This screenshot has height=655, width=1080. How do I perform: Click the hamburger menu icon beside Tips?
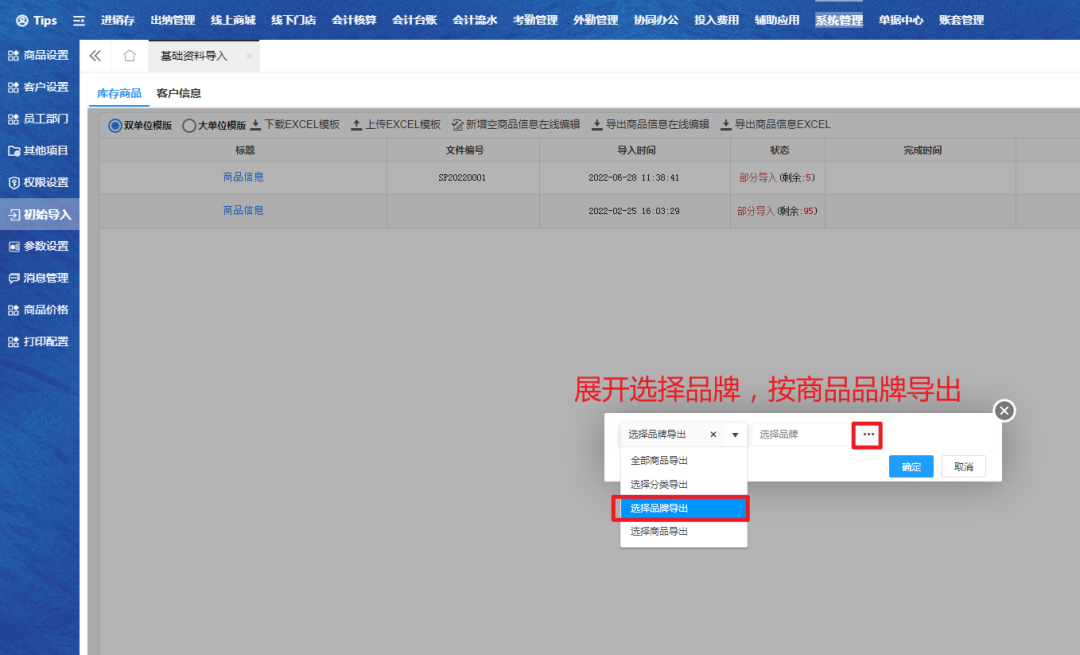[x=79, y=20]
